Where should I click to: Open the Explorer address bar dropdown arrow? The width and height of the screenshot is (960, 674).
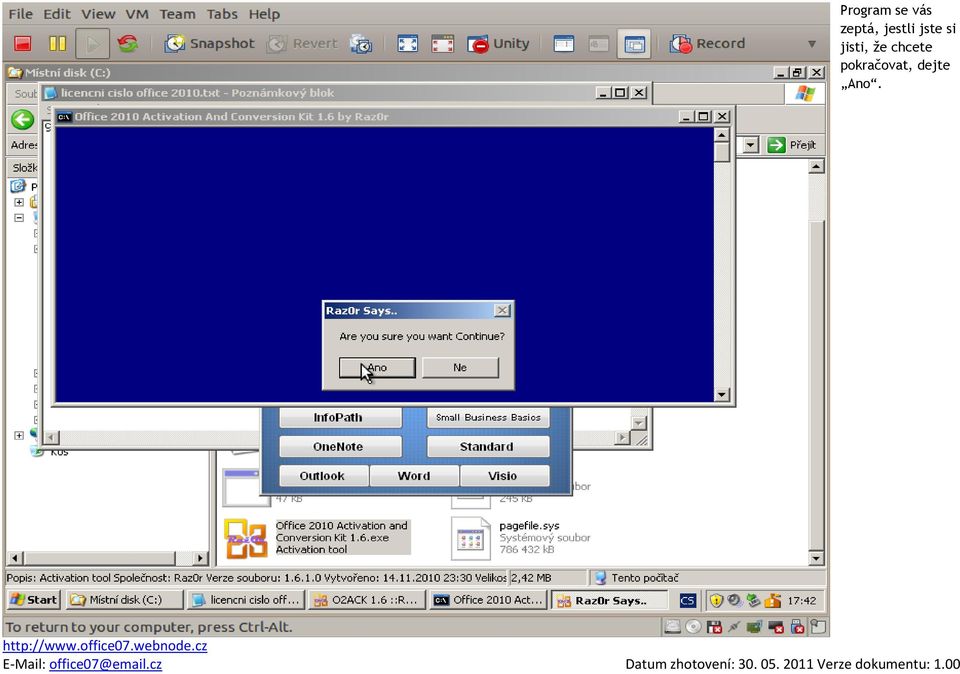click(x=751, y=145)
